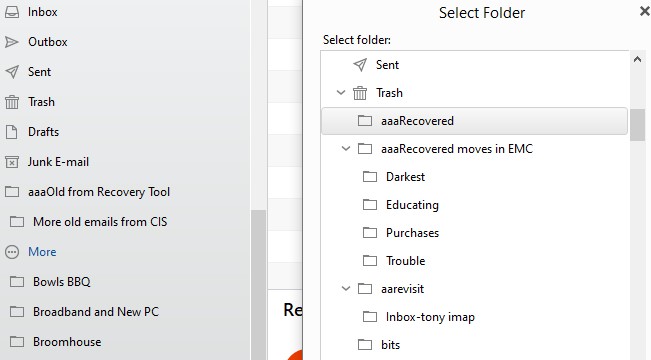Image resolution: width=651 pixels, height=360 pixels.
Task: Select the aaaRecovered folder in dialog
Action: click(x=474, y=121)
